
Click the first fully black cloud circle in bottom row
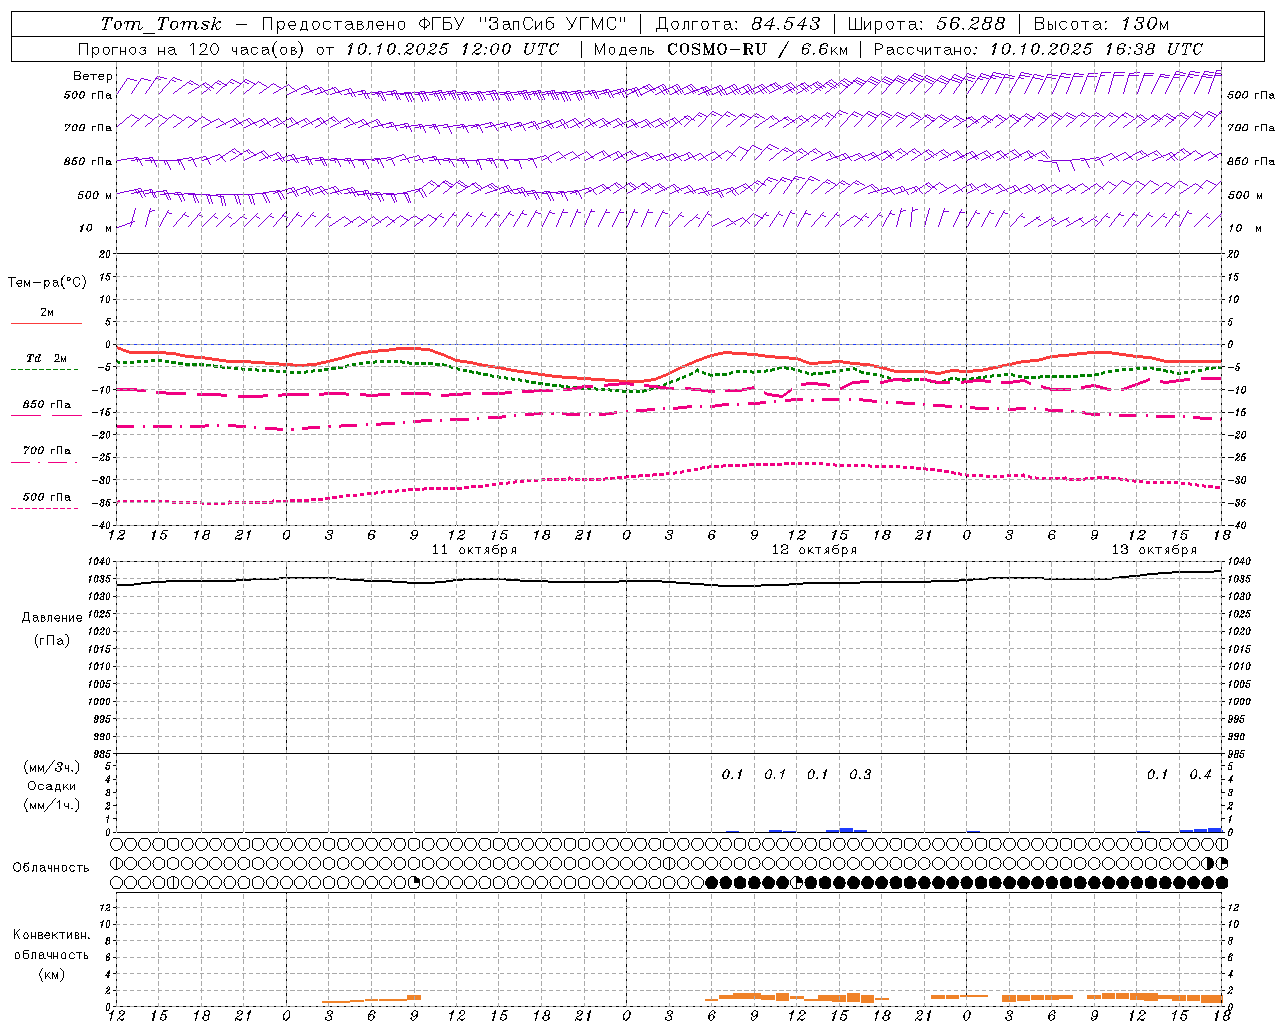tap(711, 882)
